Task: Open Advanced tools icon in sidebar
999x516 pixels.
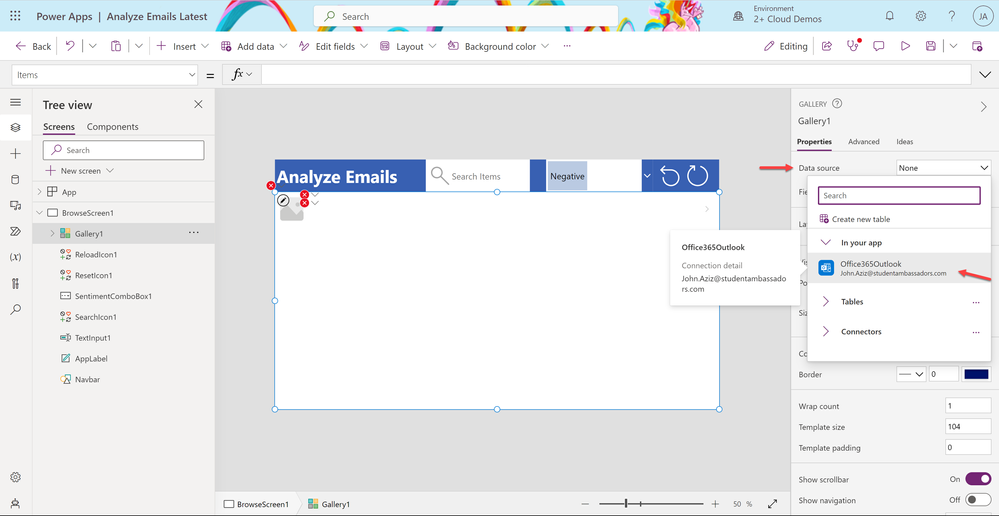Action: (16, 283)
